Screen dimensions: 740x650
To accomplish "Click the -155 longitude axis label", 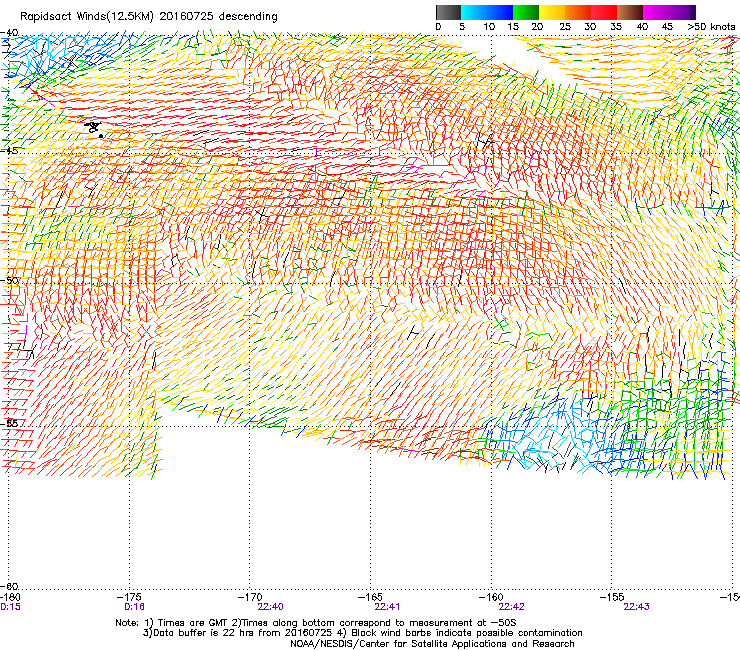I will click(x=612, y=597).
